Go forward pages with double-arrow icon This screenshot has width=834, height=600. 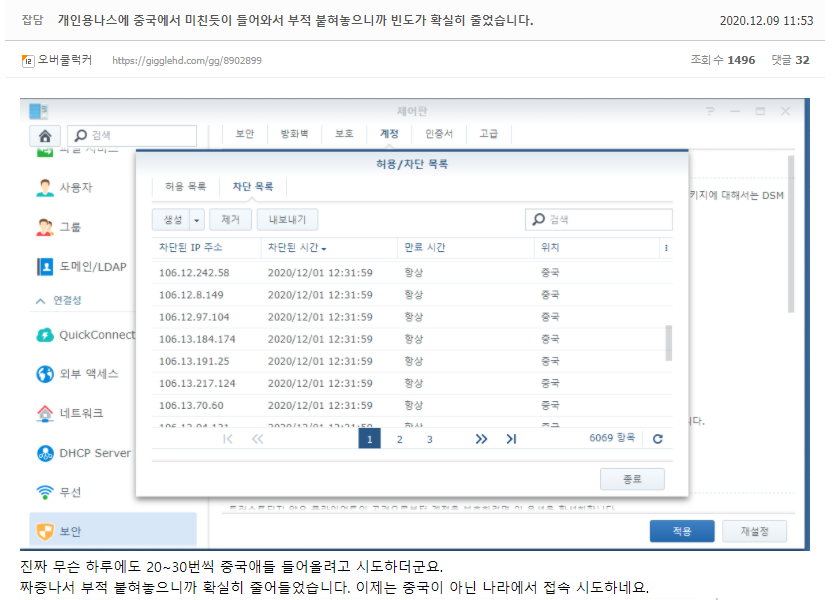pos(481,439)
